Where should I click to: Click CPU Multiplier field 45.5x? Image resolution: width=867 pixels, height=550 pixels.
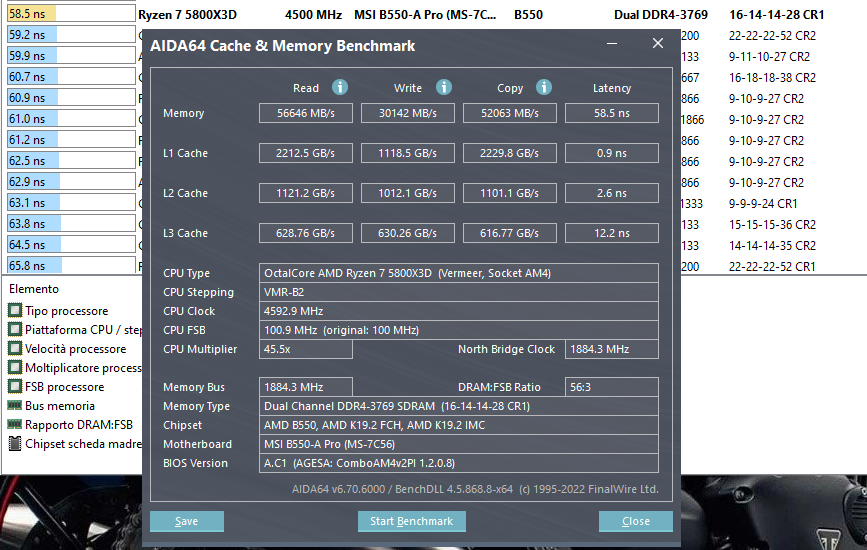pyautogui.click(x=306, y=349)
